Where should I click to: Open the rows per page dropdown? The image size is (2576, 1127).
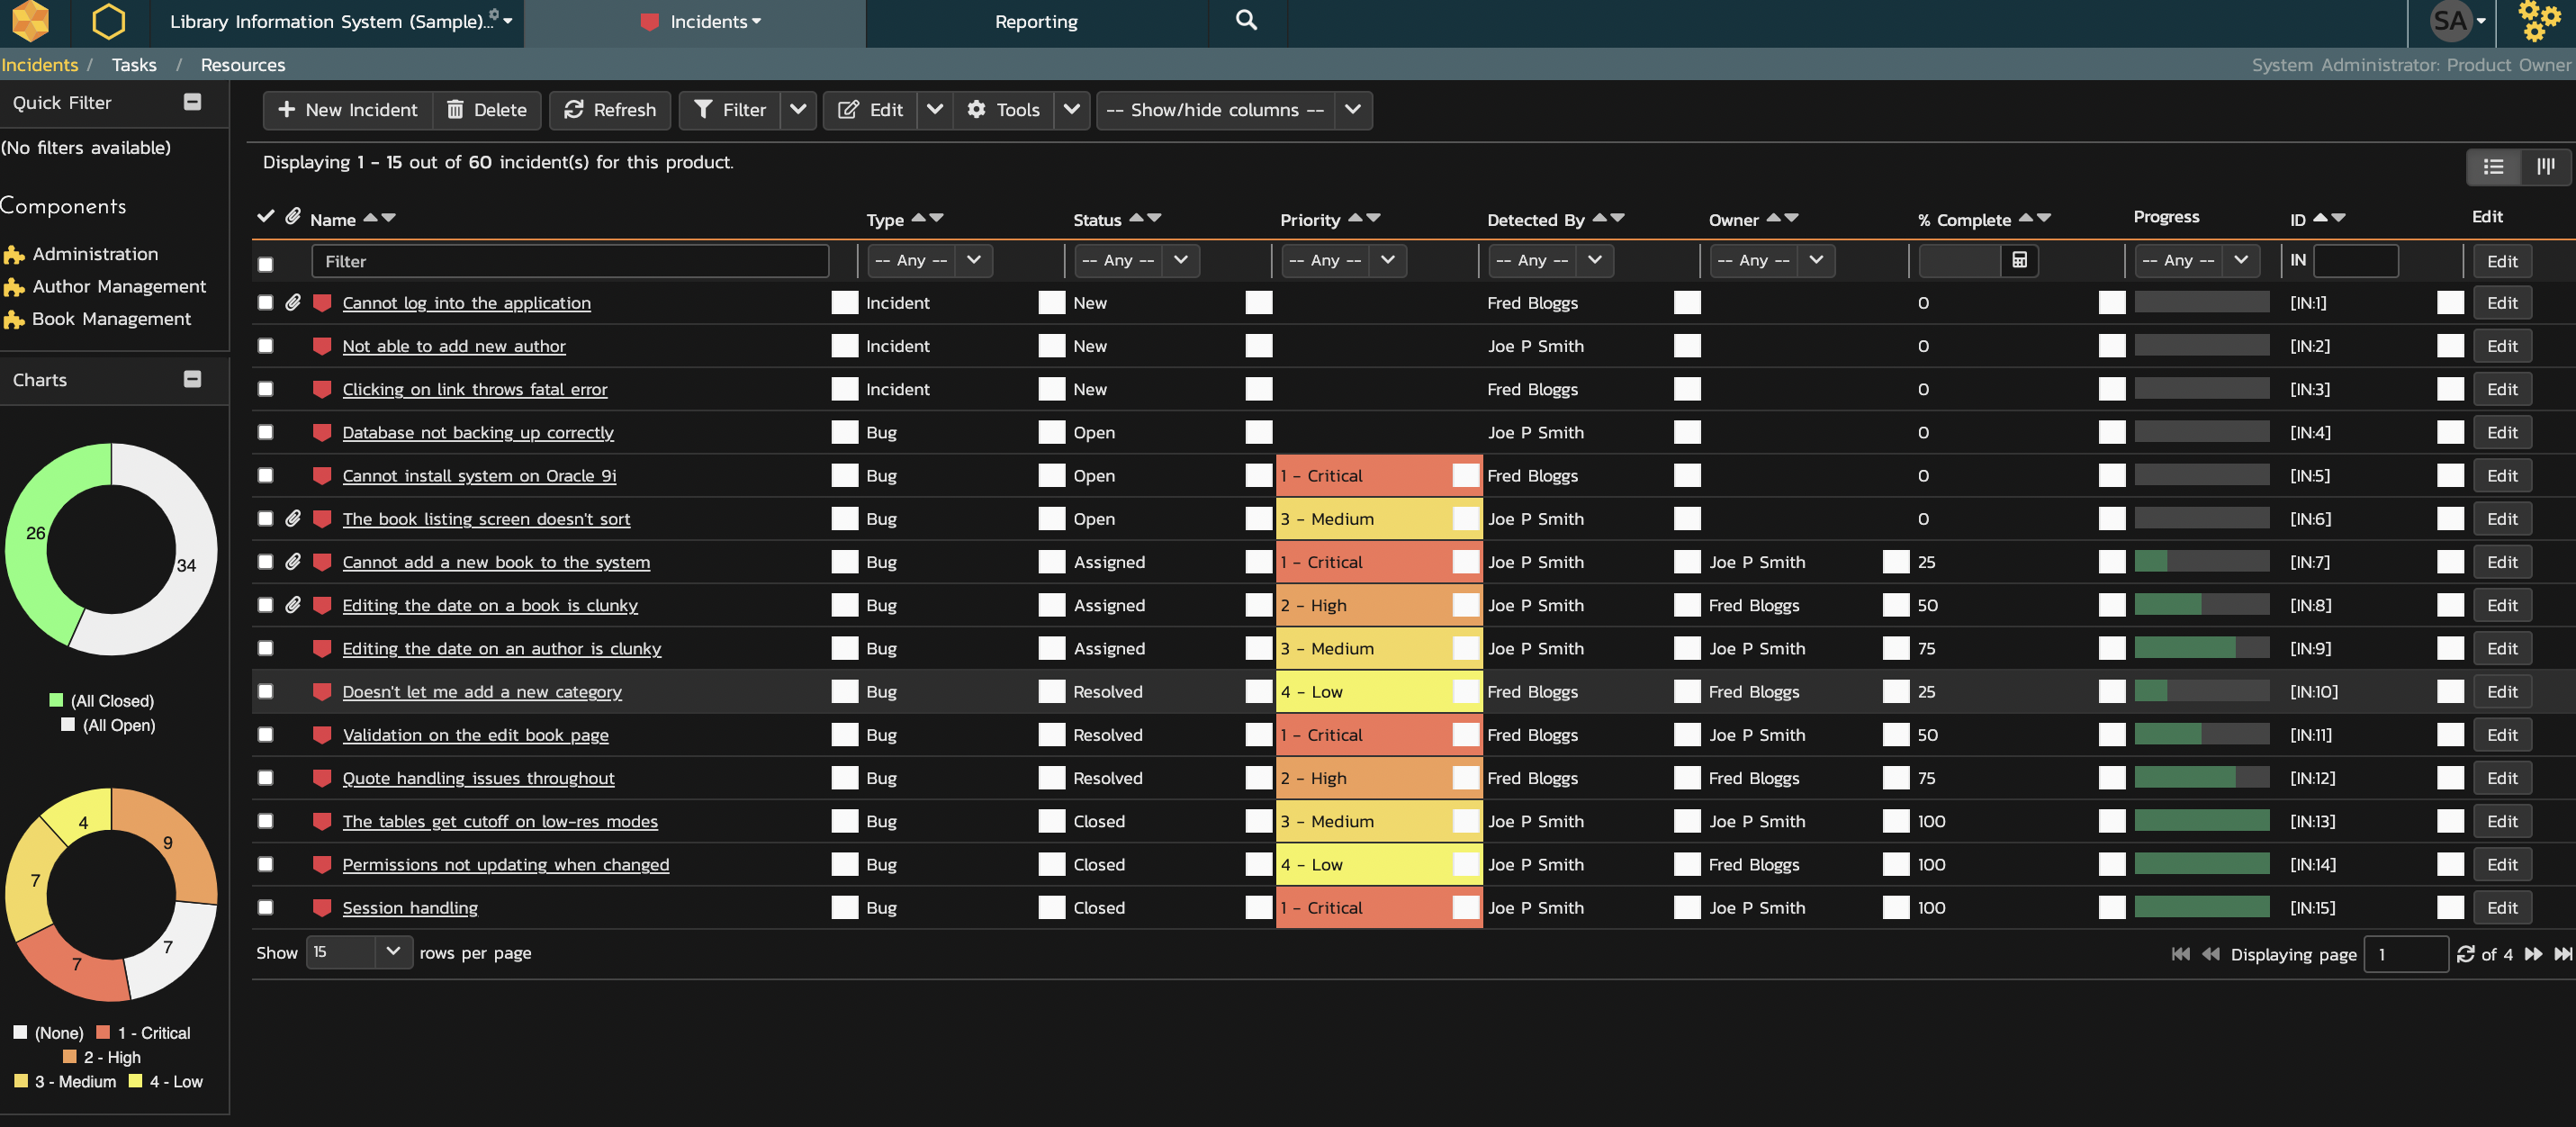pyautogui.click(x=359, y=952)
